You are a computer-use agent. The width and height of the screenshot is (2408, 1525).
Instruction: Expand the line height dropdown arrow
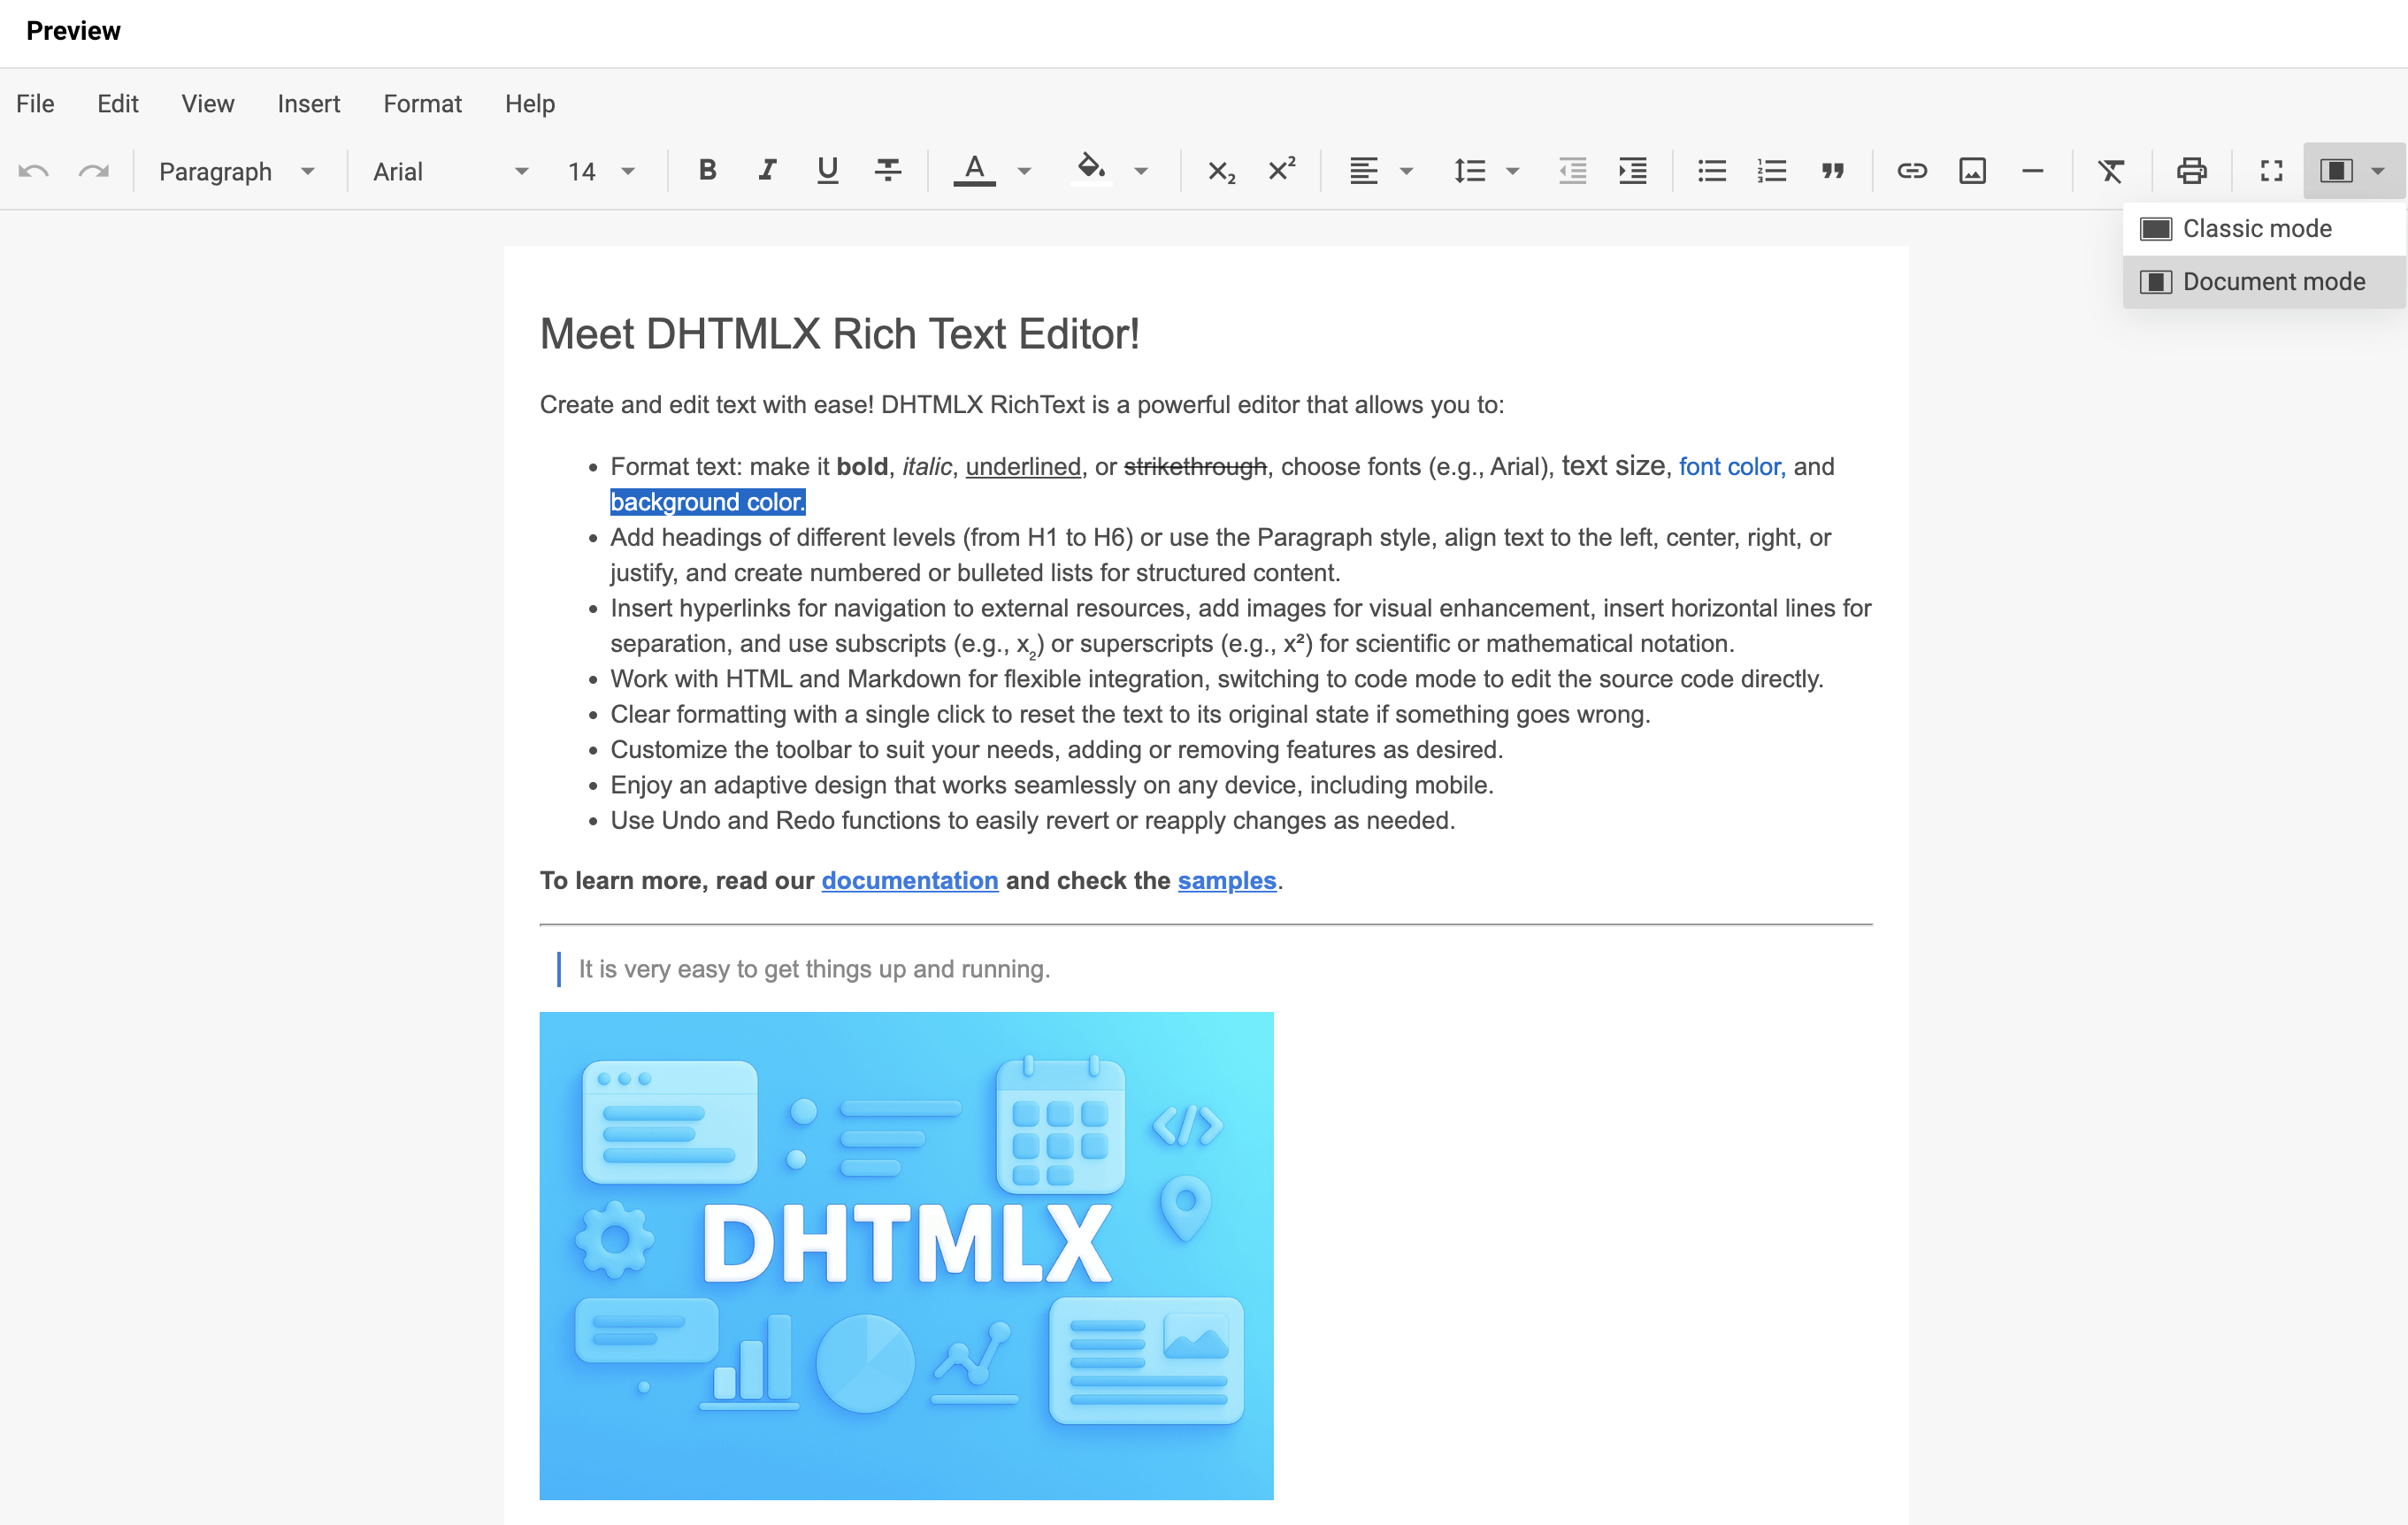pos(1513,171)
